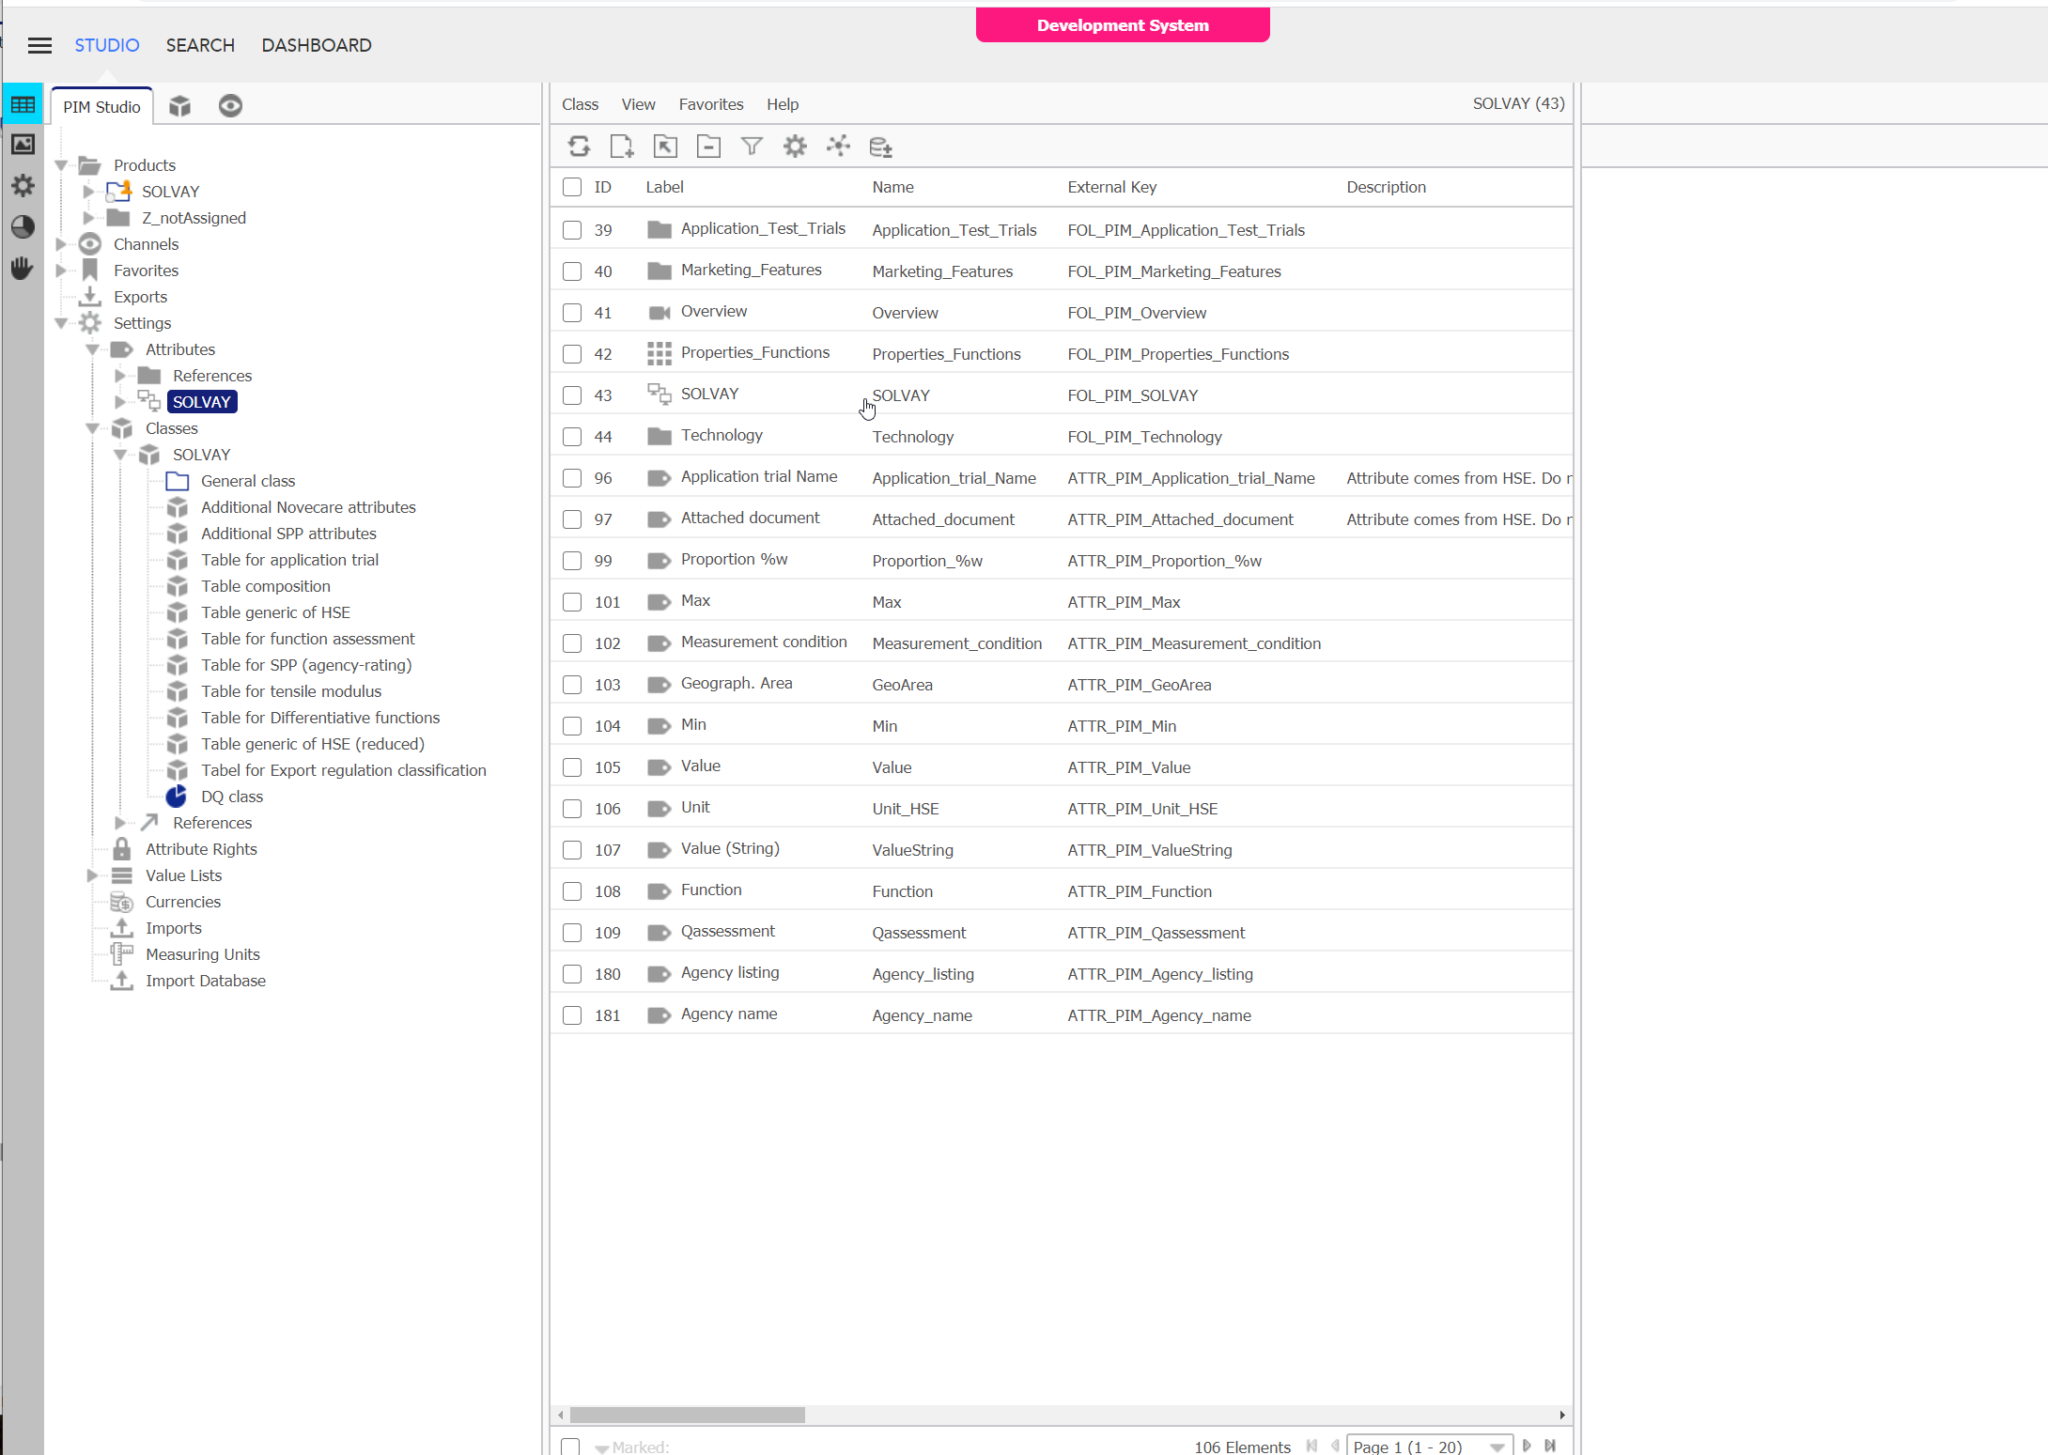Click the refresh icon in list toolbar

pyautogui.click(x=579, y=147)
